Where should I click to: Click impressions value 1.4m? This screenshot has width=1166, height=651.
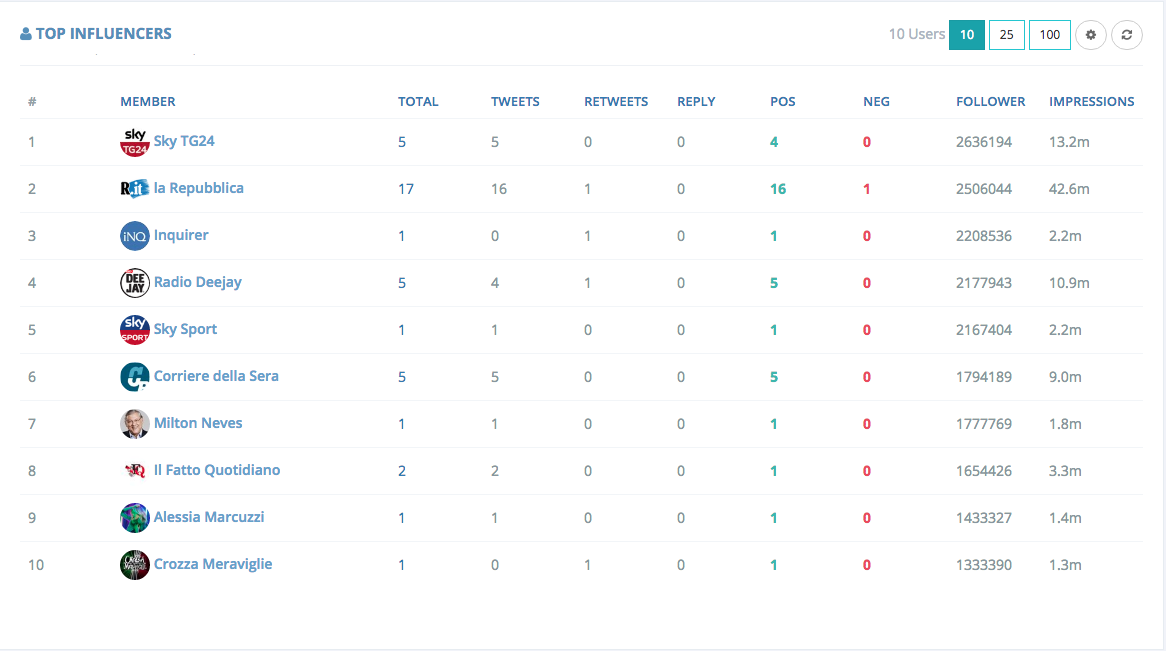(x=1065, y=518)
